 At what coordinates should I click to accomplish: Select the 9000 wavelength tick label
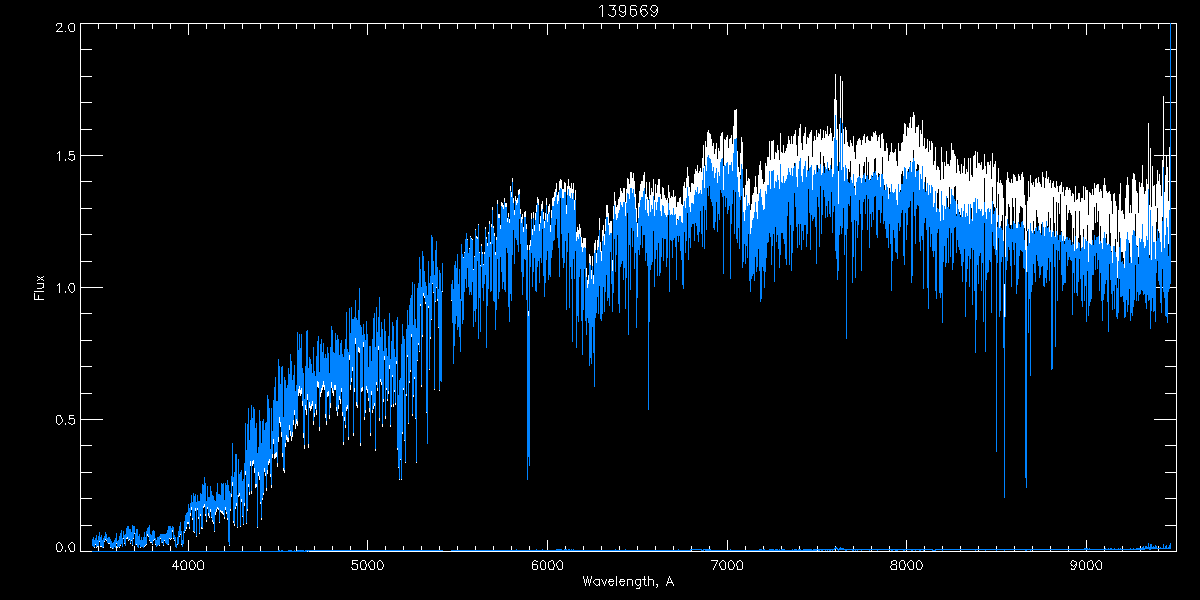[x=1086, y=565]
